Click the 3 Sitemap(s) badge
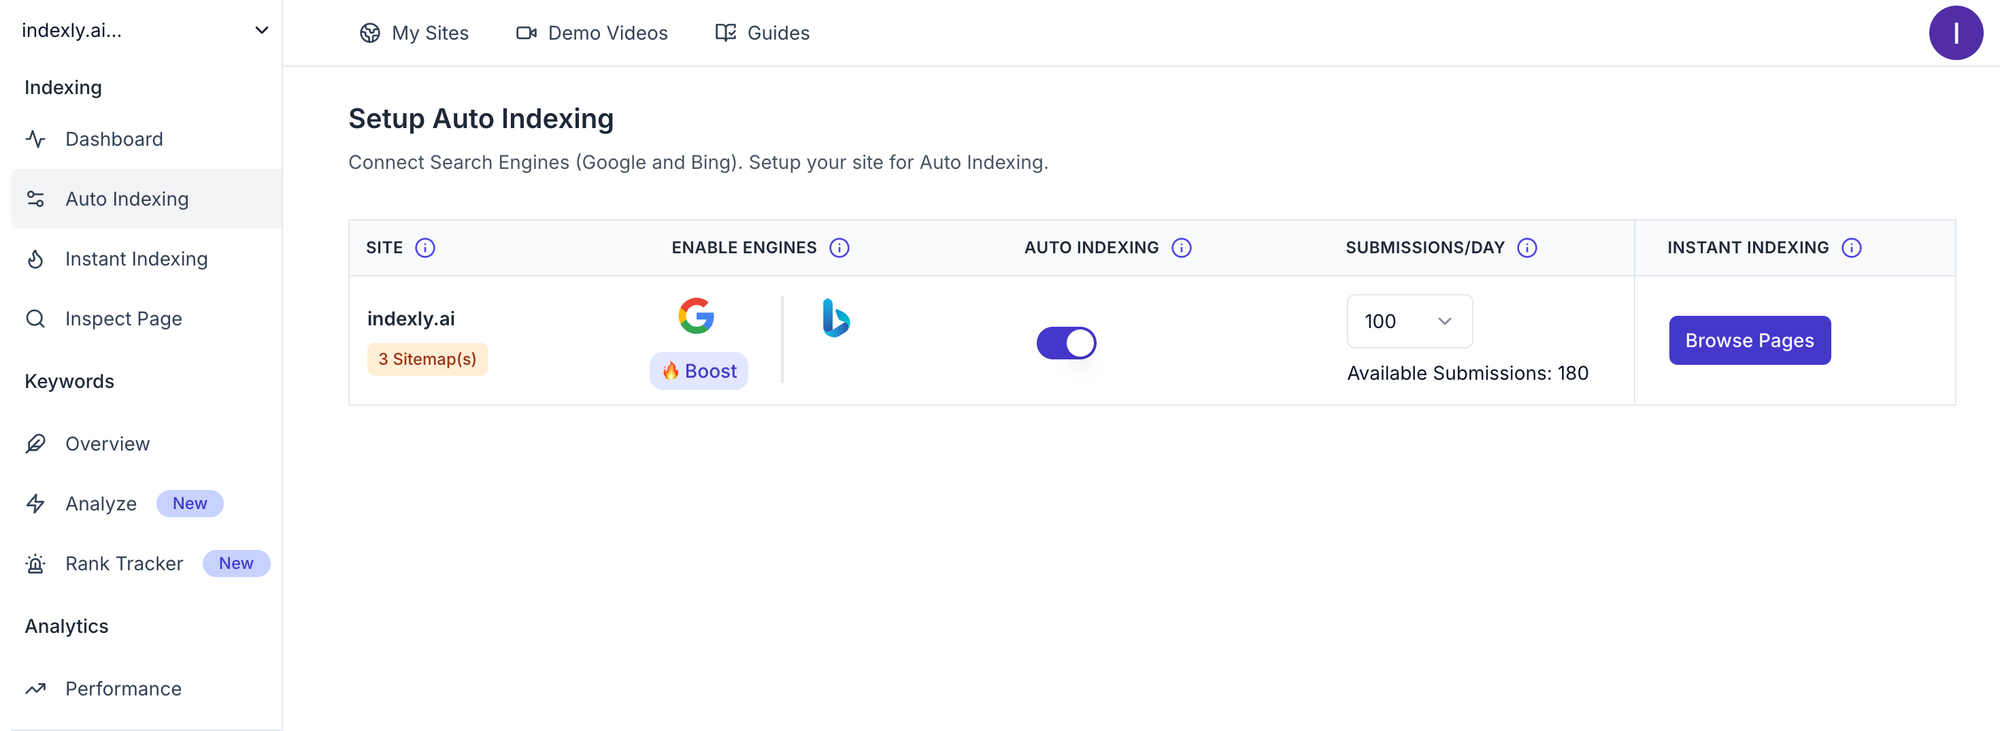 pyautogui.click(x=427, y=359)
